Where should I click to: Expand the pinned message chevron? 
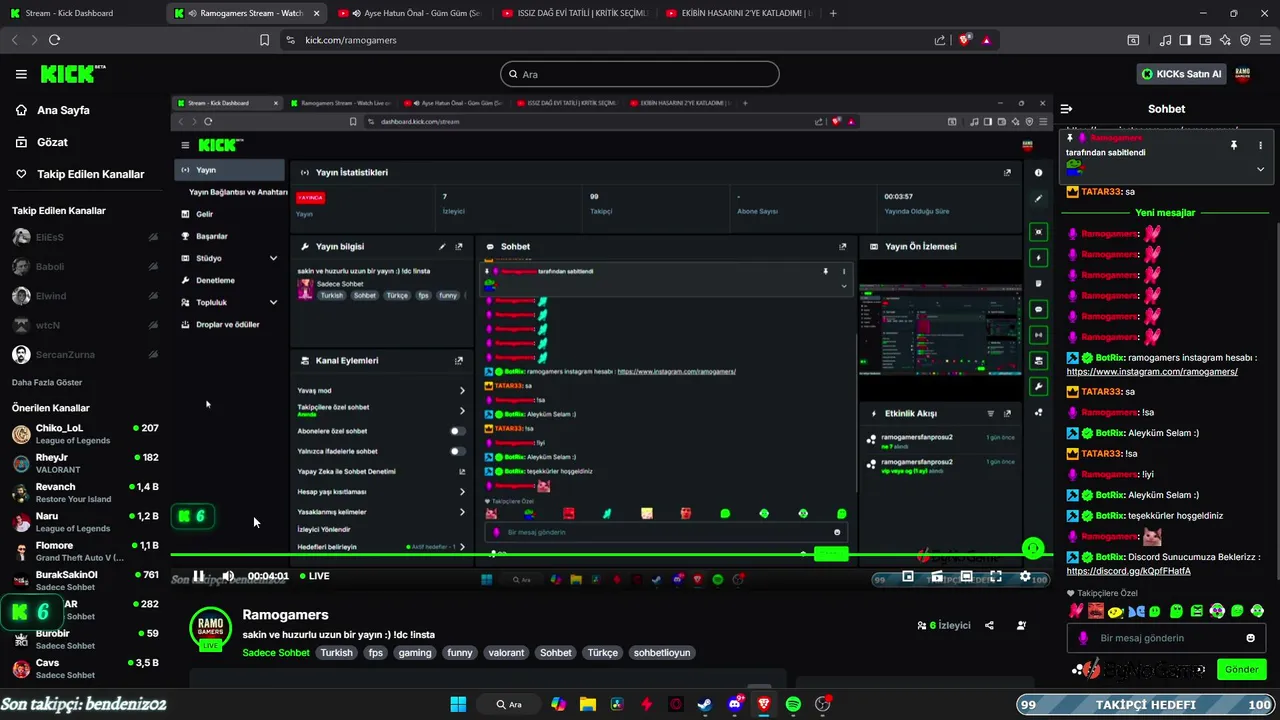pos(1260,169)
